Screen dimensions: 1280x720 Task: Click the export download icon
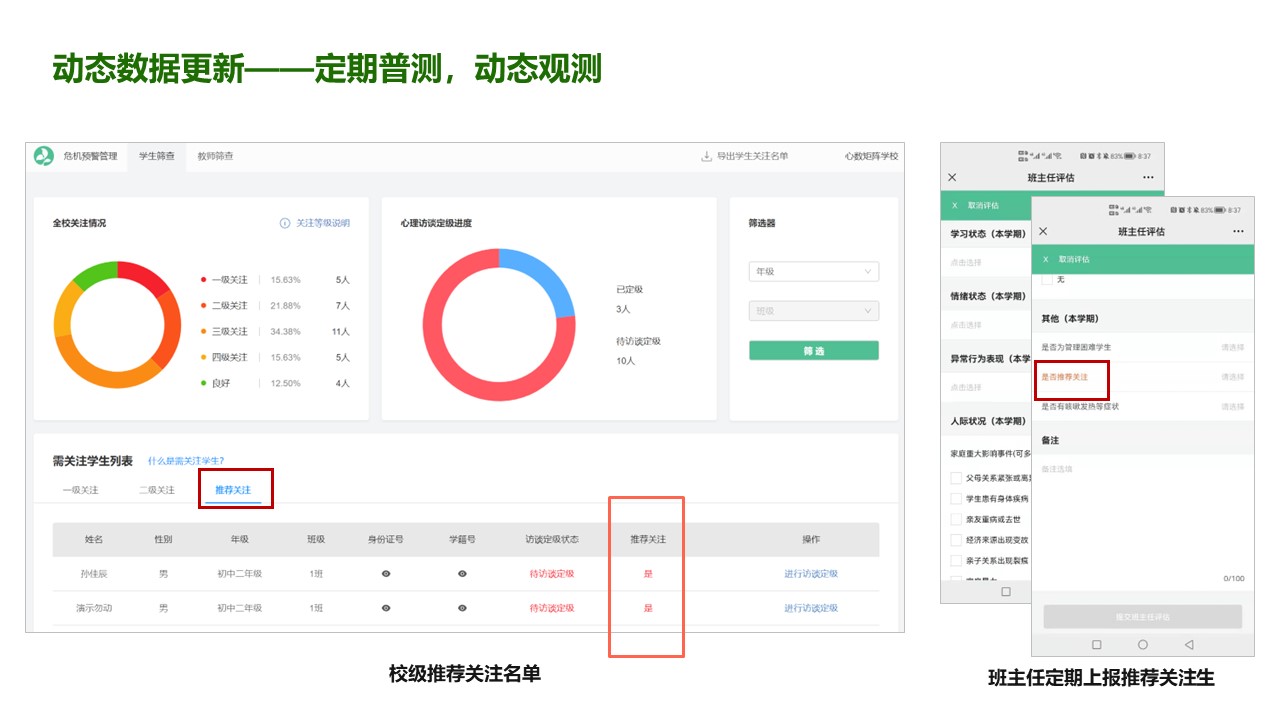tap(706, 156)
